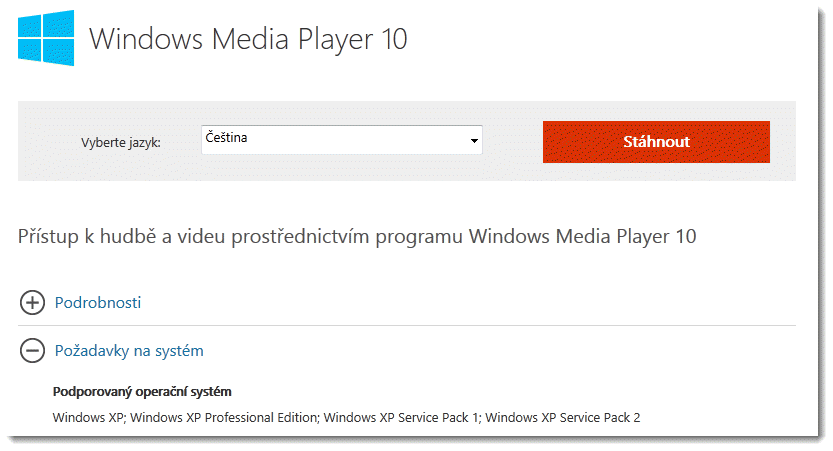Click the word 'Player' in page title

[325, 39]
